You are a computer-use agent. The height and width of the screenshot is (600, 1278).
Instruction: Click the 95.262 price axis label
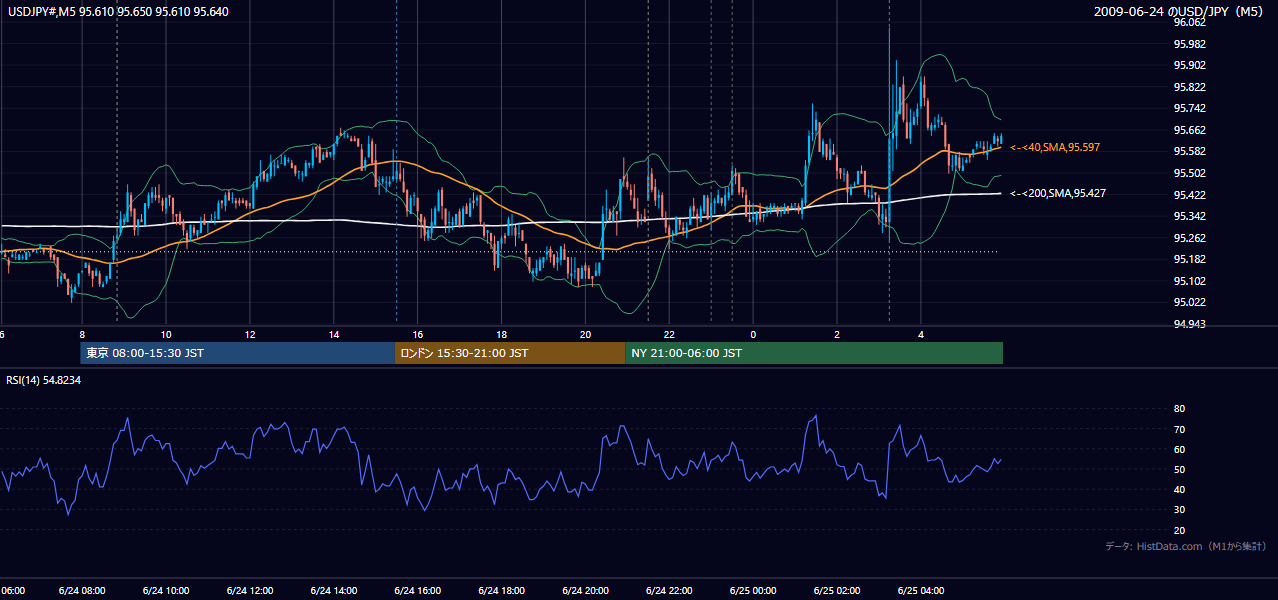(1189, 238)
